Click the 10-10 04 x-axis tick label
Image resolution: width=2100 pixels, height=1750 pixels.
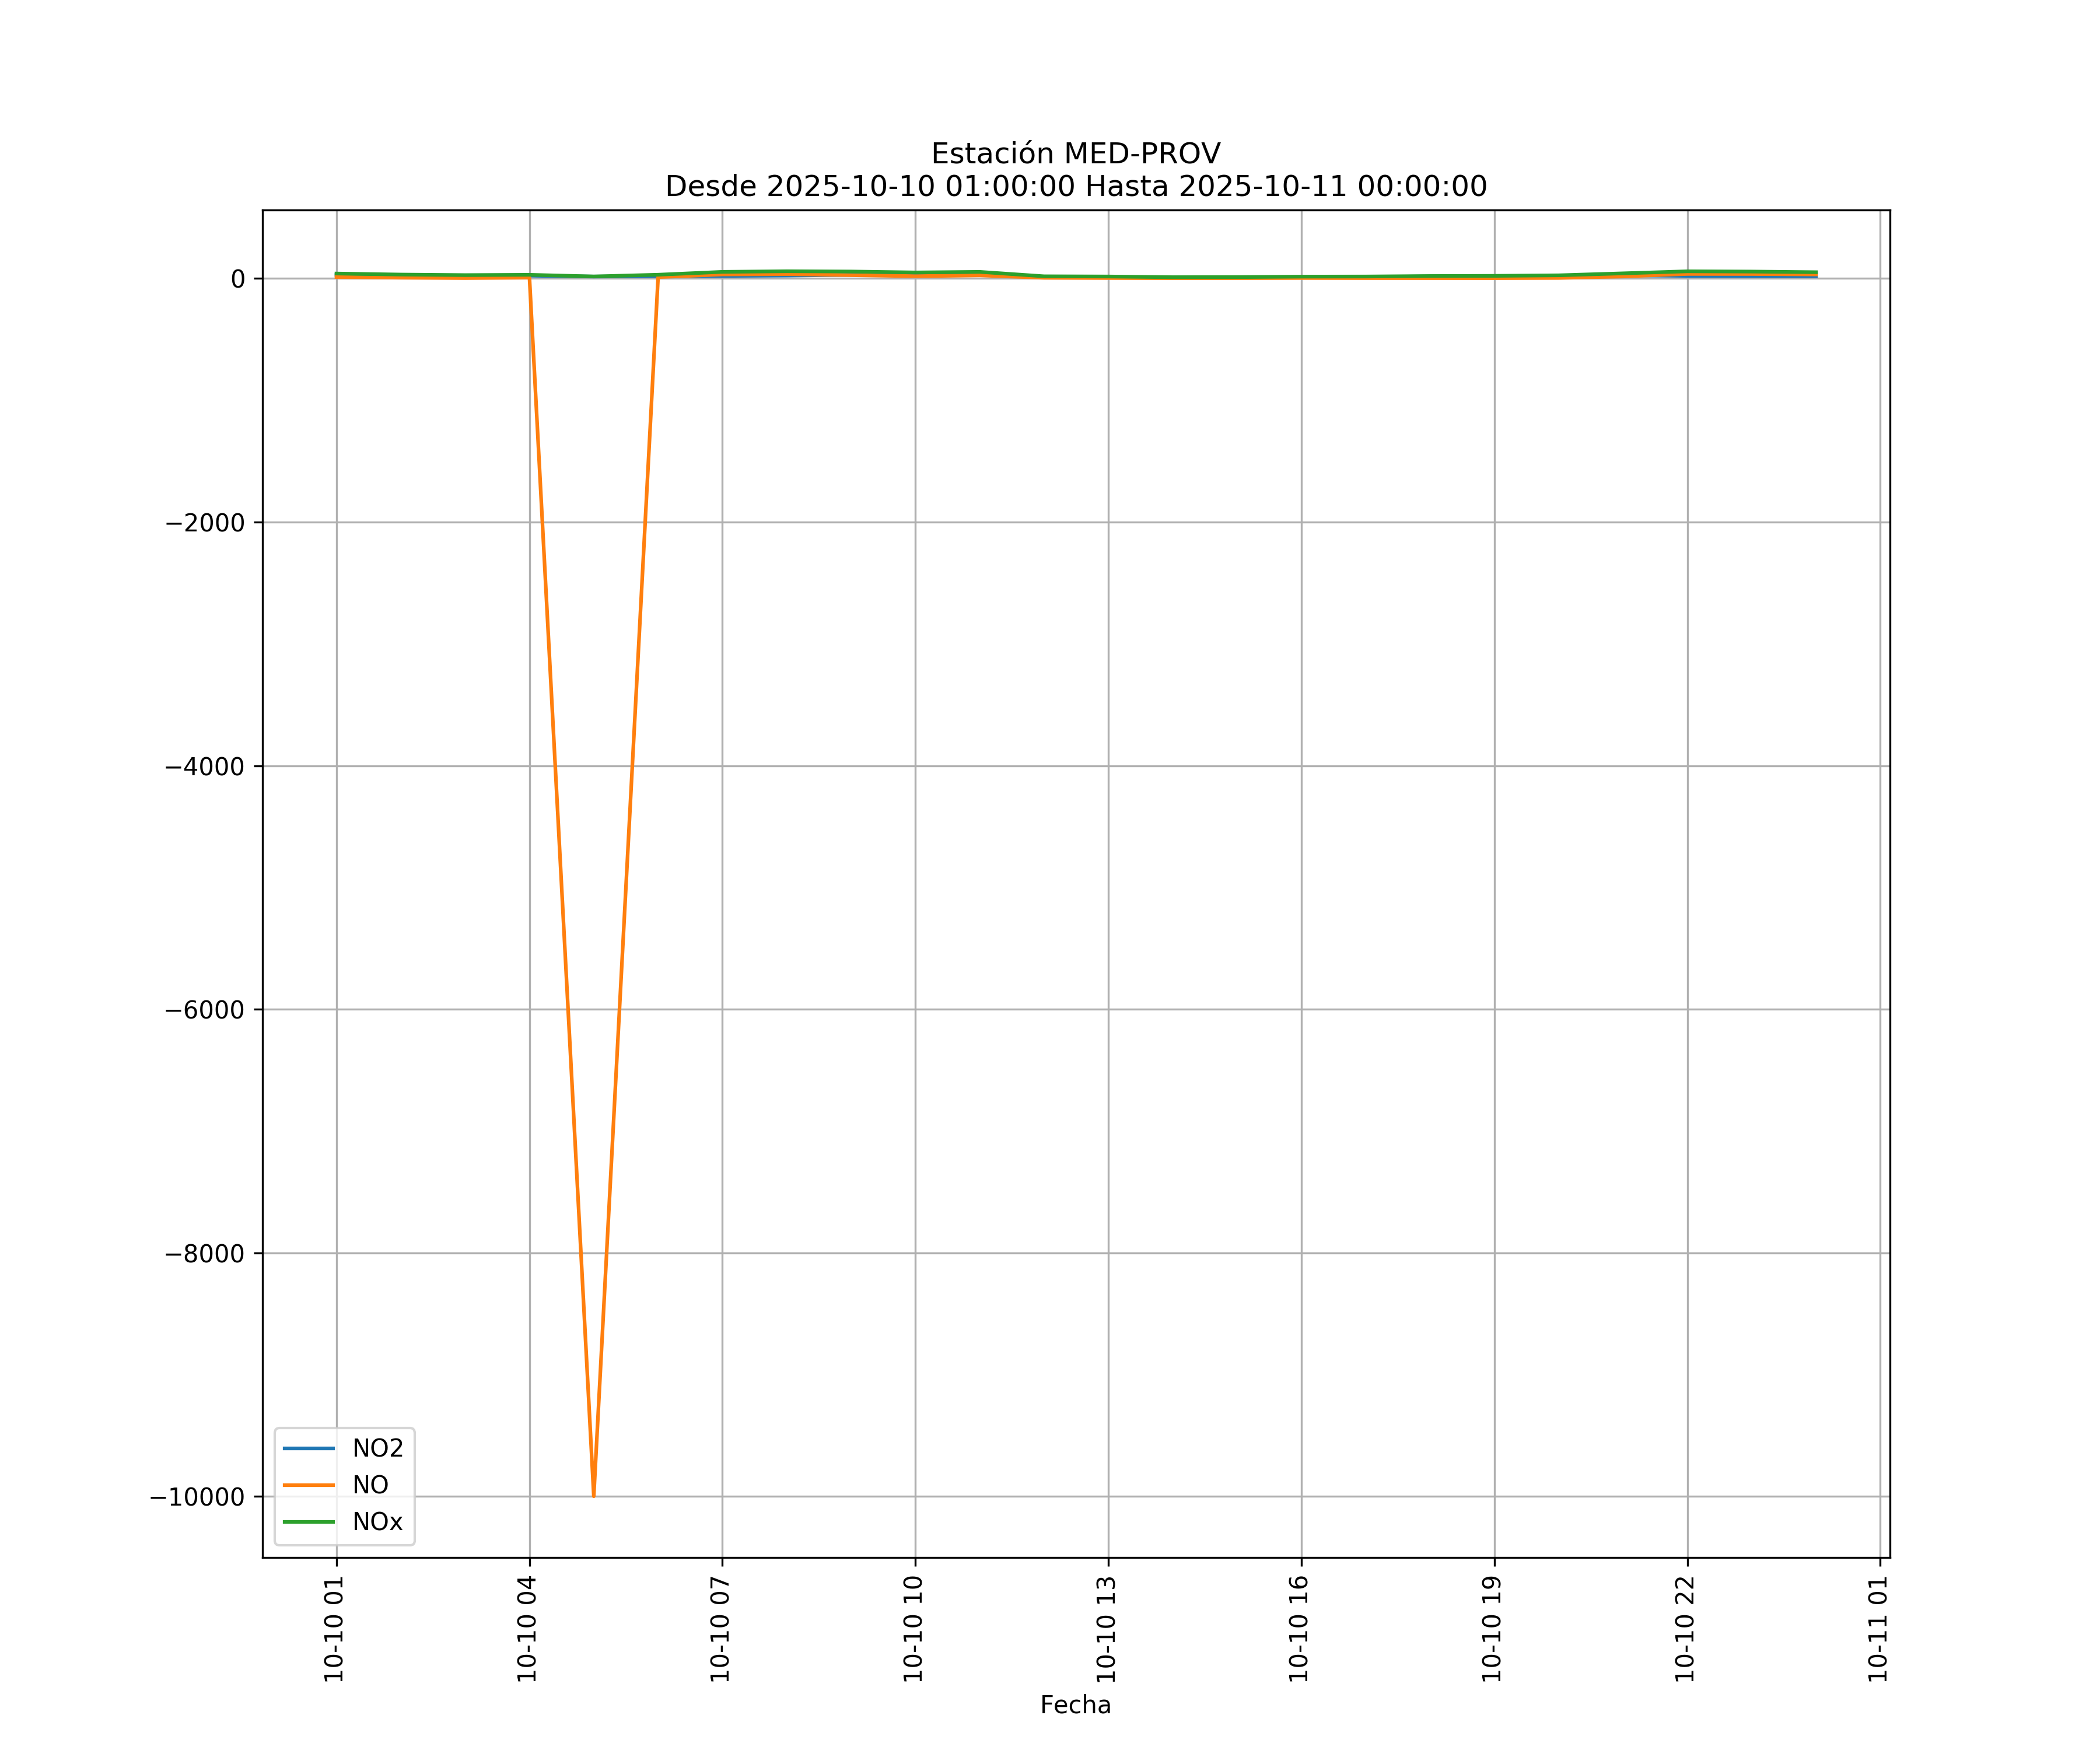click(x=527, y=1628)
